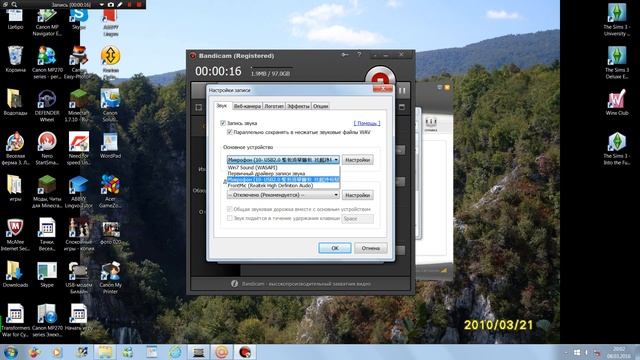The image size is (640, 360).
Task: Click Настройки beside the primary device dropdown
Action: (x=358, y=160)
